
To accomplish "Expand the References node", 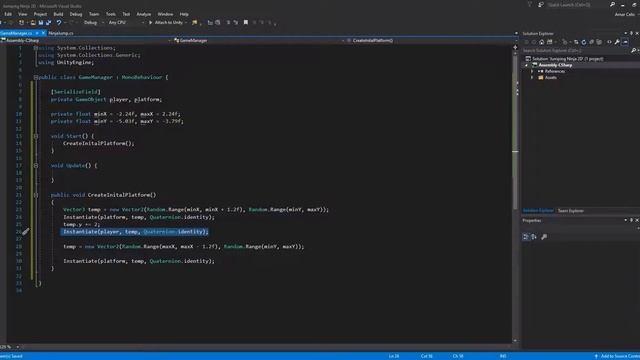I will tap(532, 71).
